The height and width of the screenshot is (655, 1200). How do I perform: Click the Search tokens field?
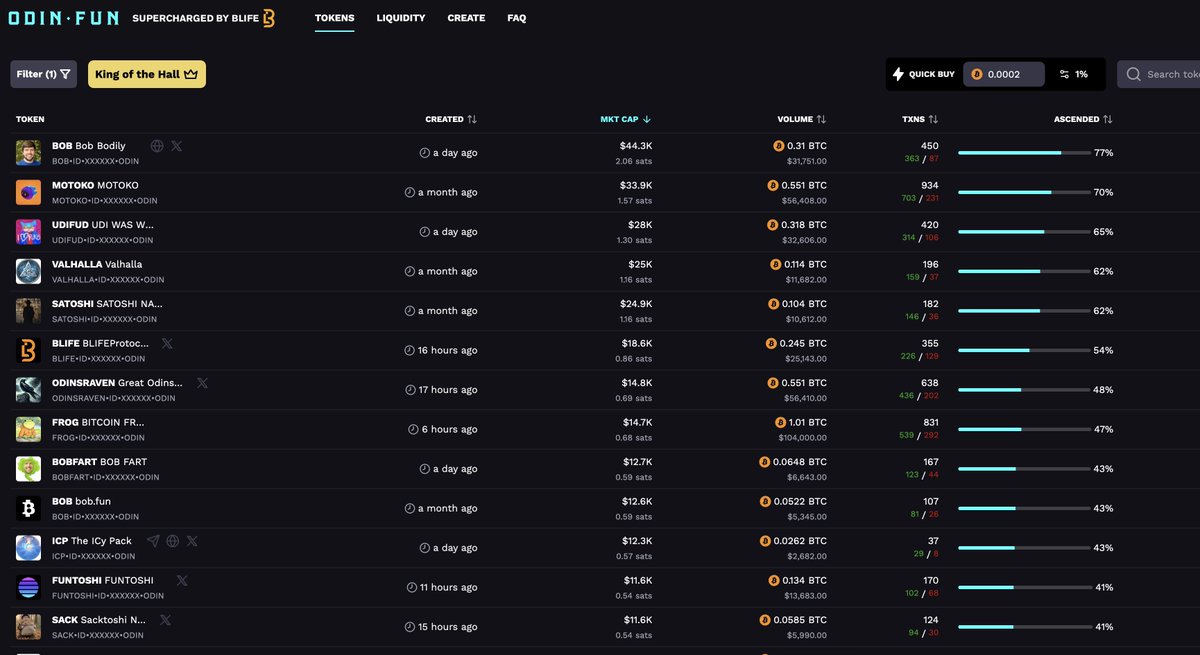pyautogui.click(x=1158, y=74)
